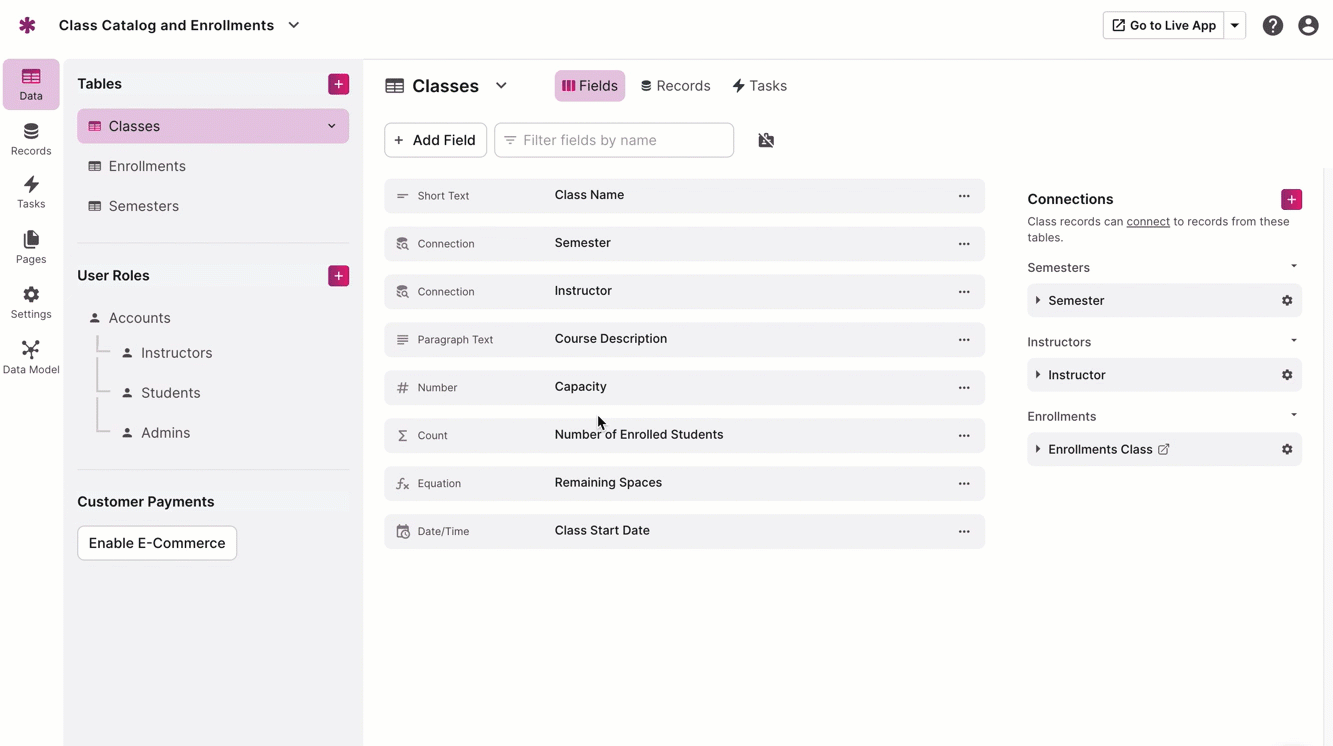This screenshot has height=746, width=1333.
Task: Open settings gear for Enrollments Class connection
Action: point(1287,450)
